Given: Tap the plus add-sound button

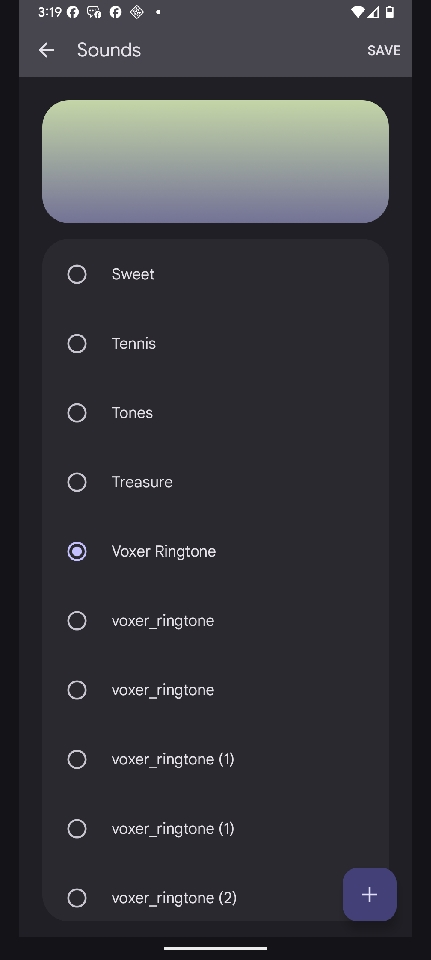Looking at the screenshot, I should (x=369, y=894).
